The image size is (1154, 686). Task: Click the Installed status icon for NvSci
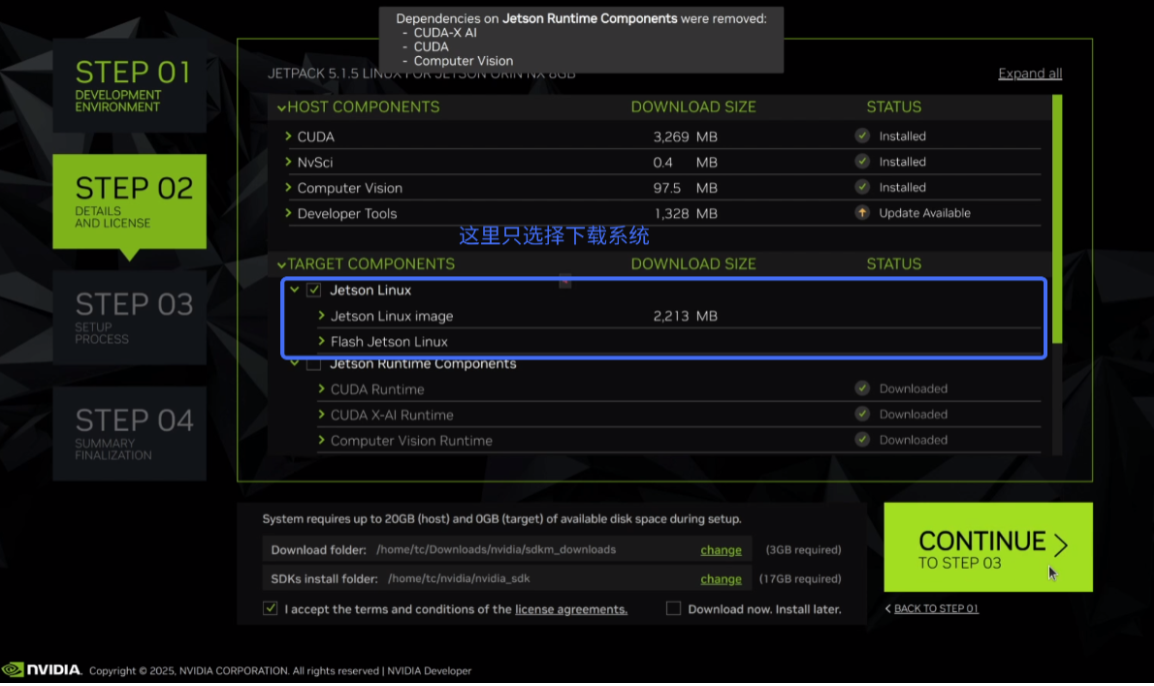coord(862,161)
